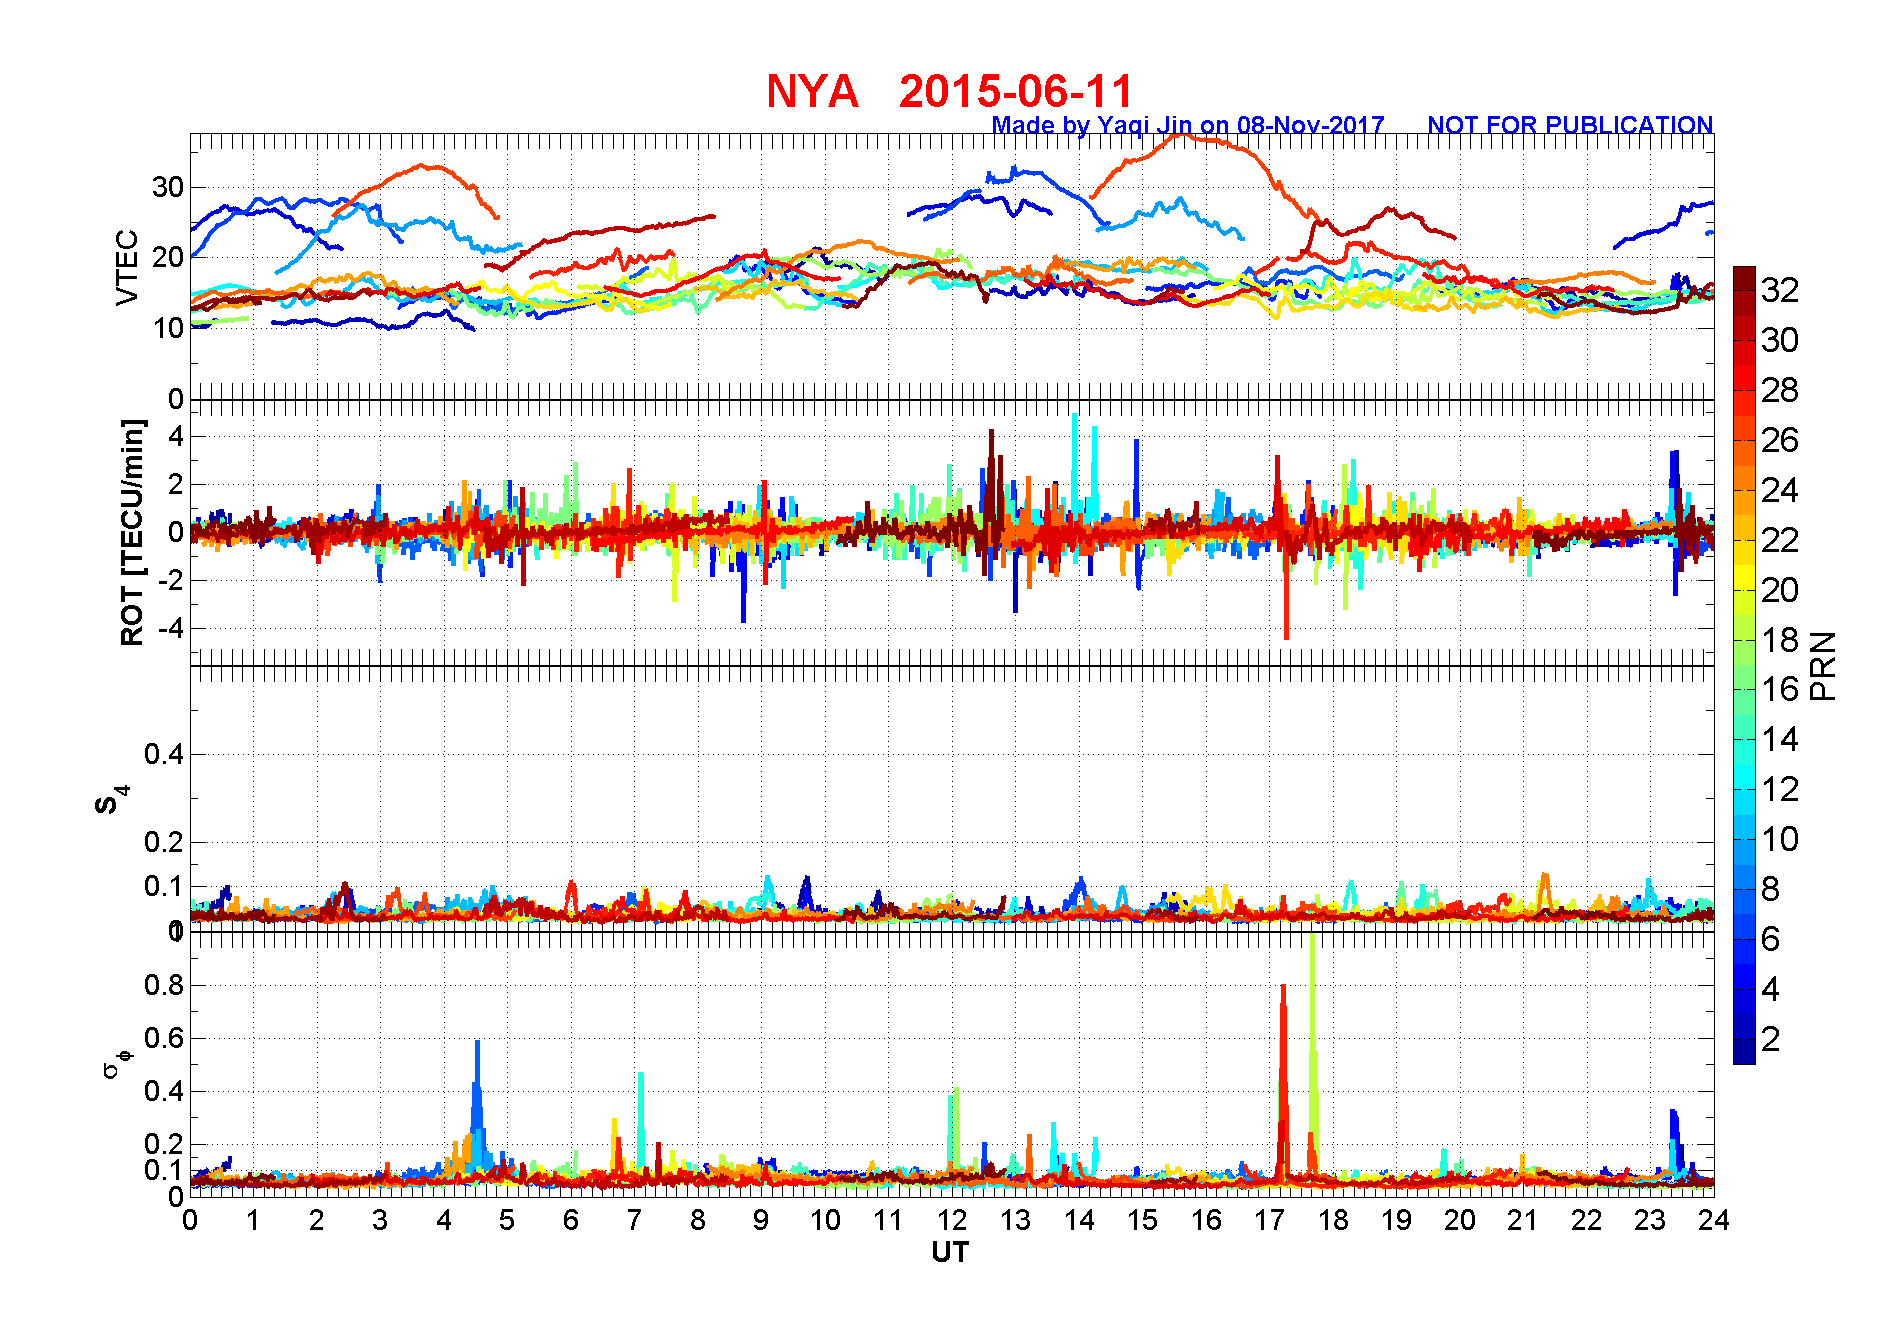Click the UT axis tick label 0
The height and width of the screenshot is (1330, 1904).
point(190,1220)
